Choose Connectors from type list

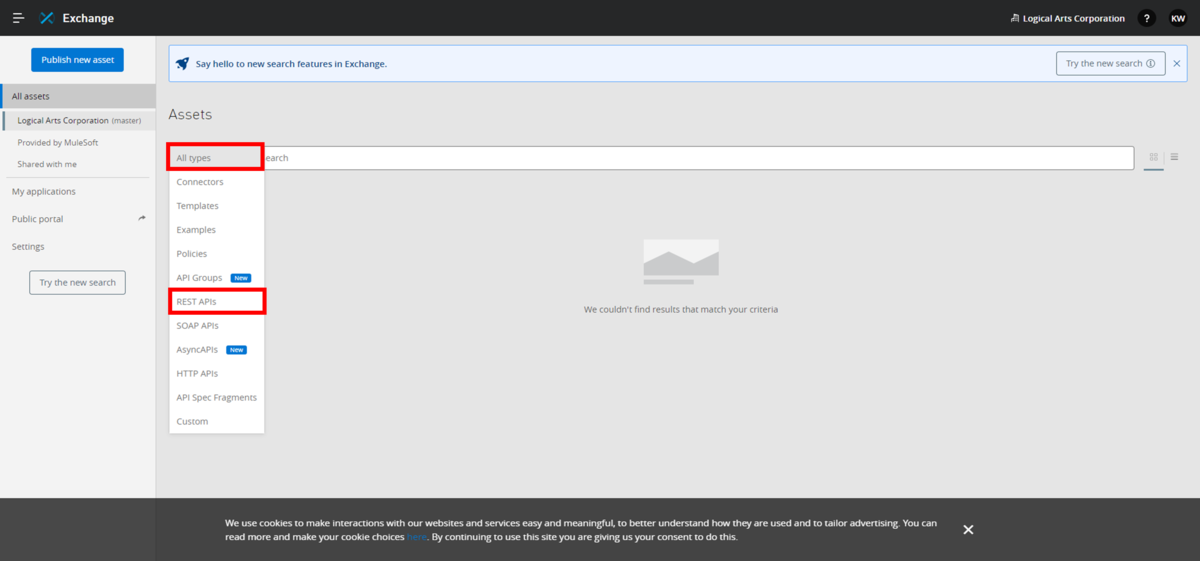pos(216,182)
